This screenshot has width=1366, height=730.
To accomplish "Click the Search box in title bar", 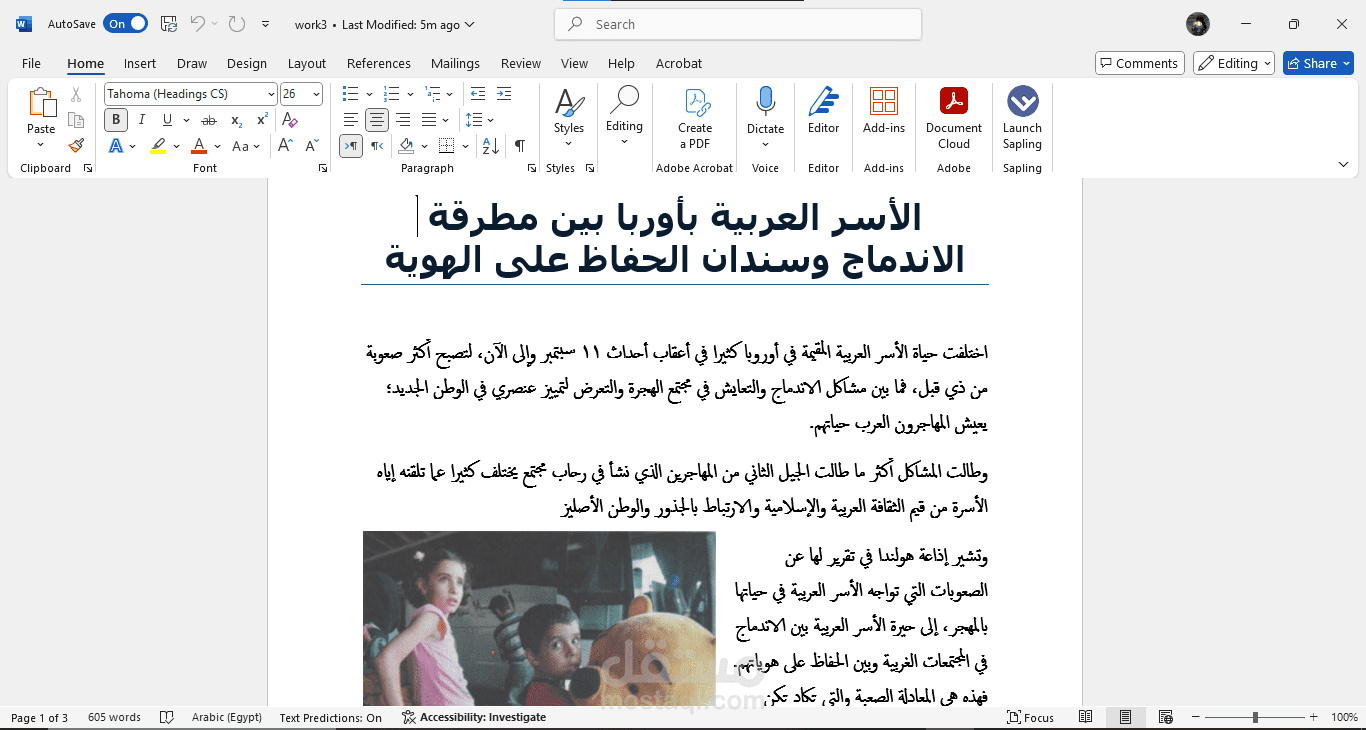I will 738,24.
